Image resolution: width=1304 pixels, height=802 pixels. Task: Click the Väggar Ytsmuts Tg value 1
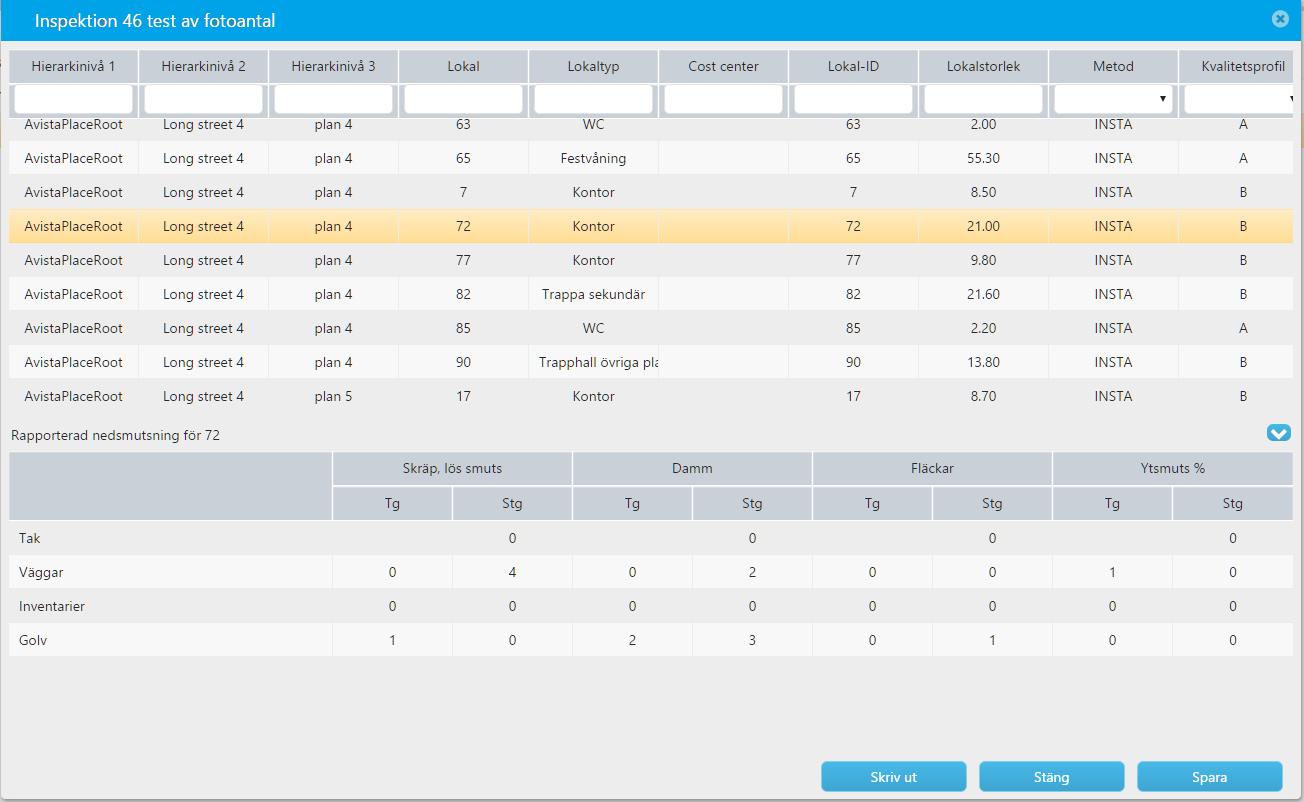pos(1112,572)
